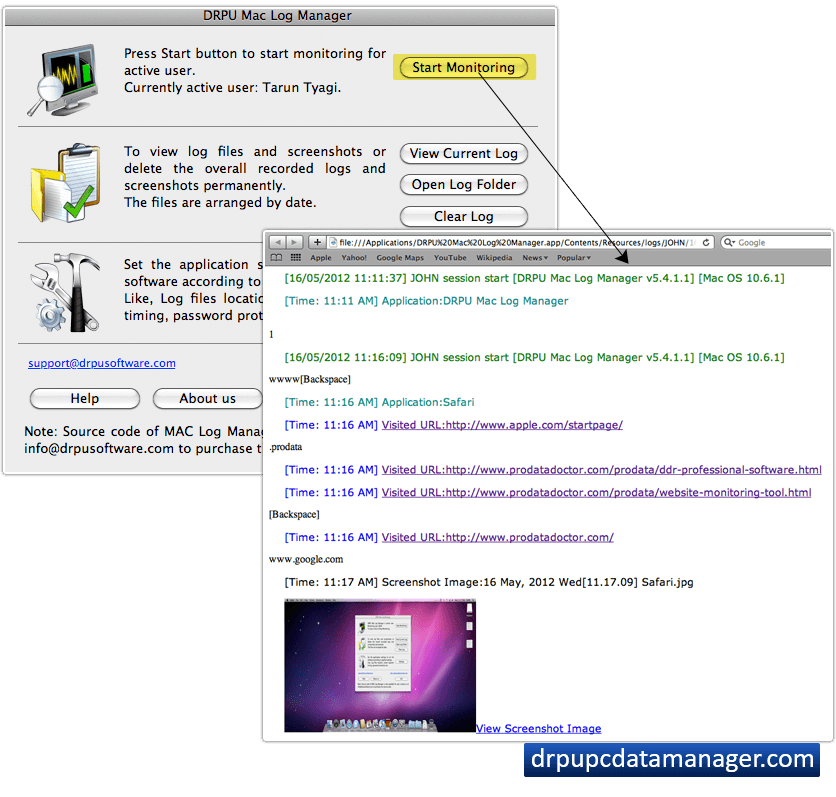The width and height of the screenshot is (836, 797).
Task: Open the Yahoo! bookmark
Action: pyautogui.click(x=354, y=258)
